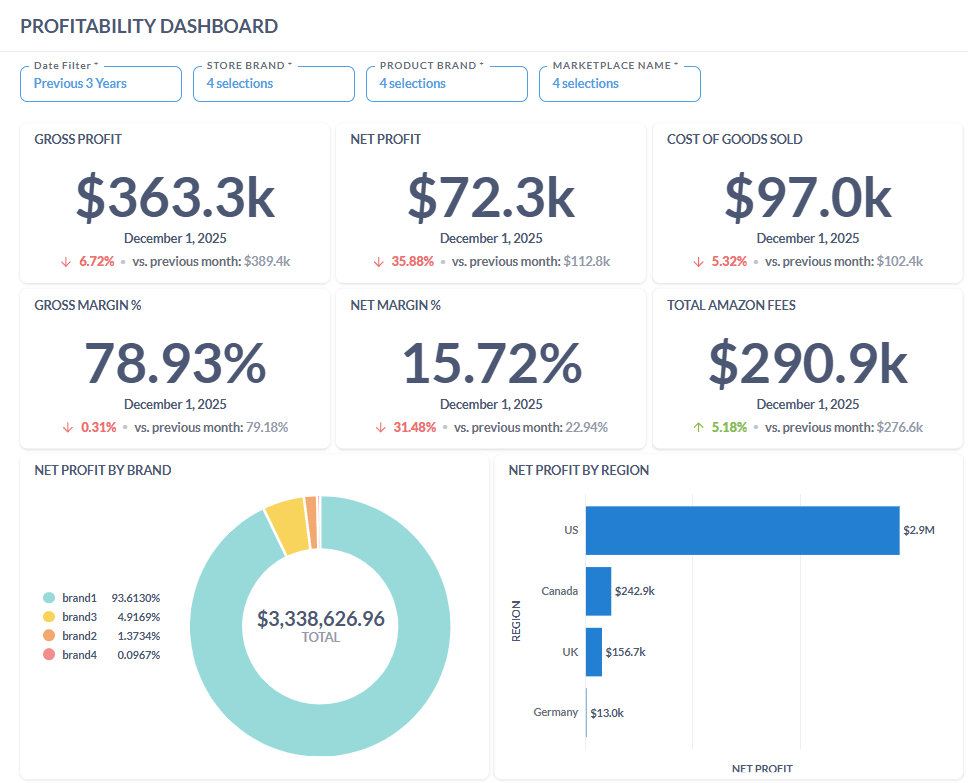Open the Date Filter dropdown
The image size is (968, 783).
coord(100,83)
